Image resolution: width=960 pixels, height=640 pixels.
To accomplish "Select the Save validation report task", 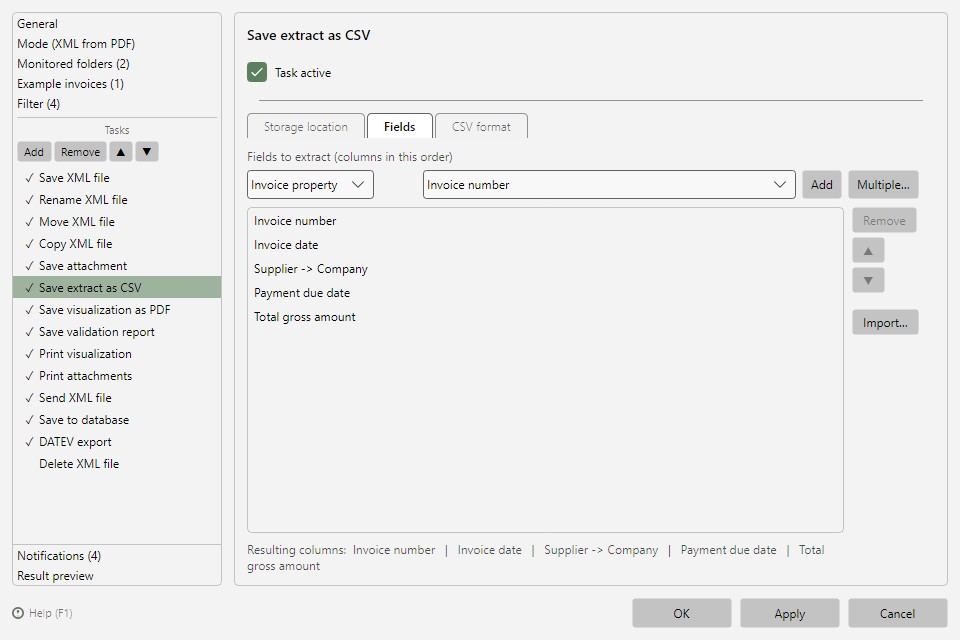I will [x=117, y=332].
